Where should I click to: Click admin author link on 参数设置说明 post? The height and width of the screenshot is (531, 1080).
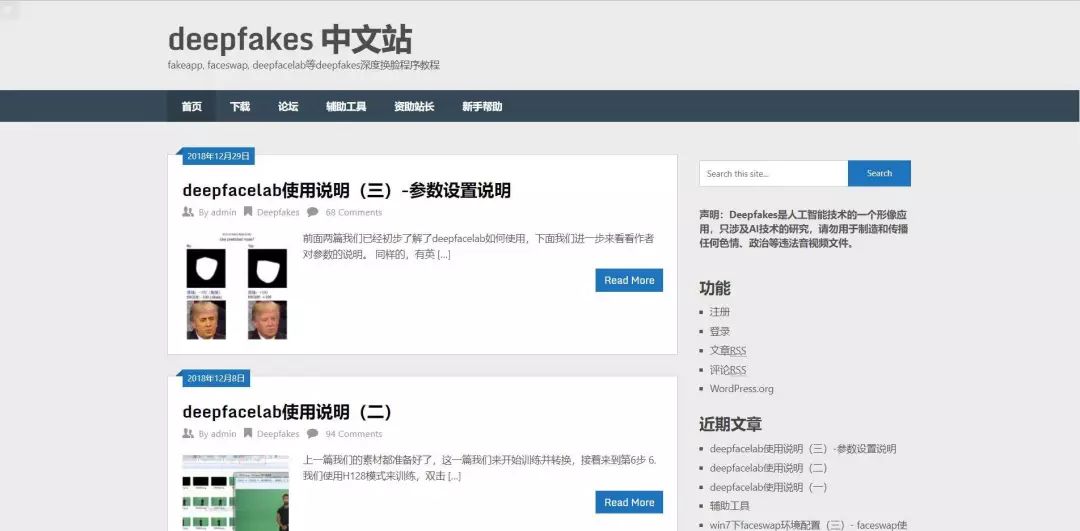(223, 212)
